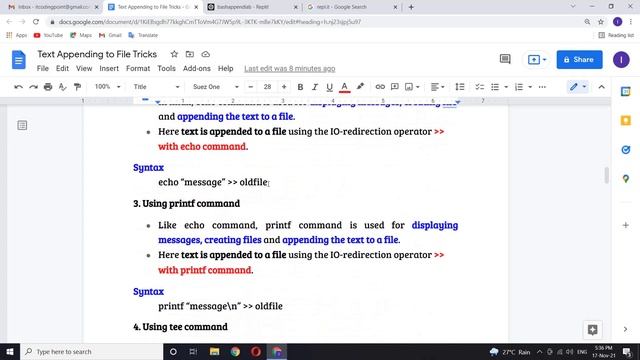Click the Present to a meeting button

point(537,60)
